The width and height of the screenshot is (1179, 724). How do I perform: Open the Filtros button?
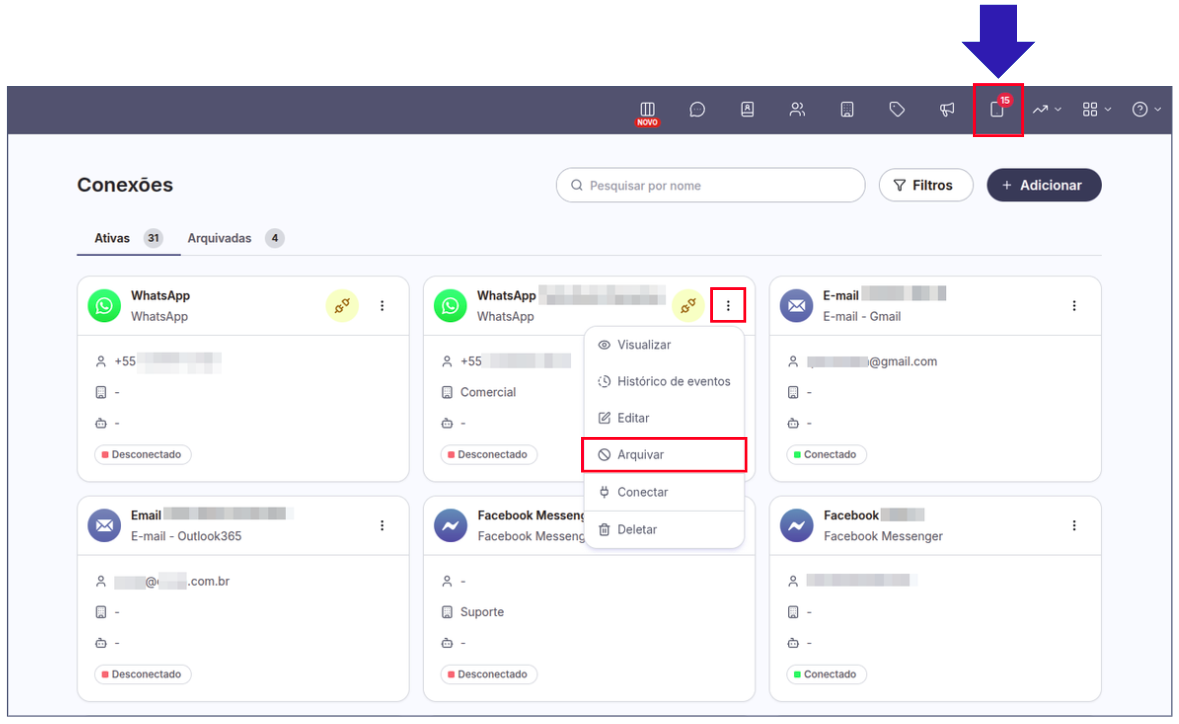click(925, 185)
